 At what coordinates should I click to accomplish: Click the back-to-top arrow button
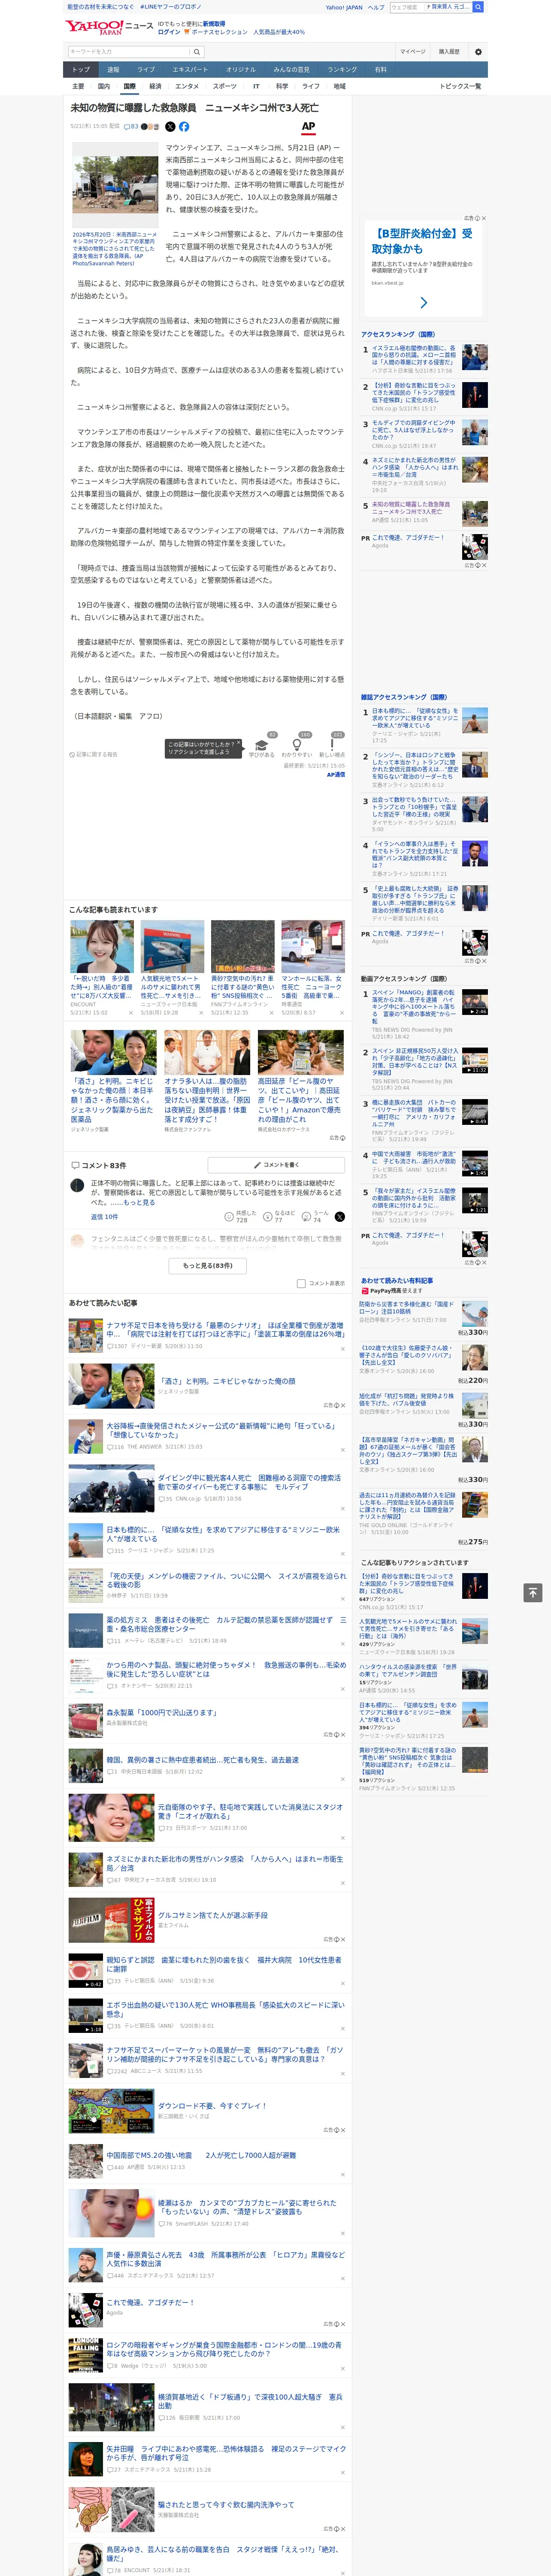[533, 1592]
